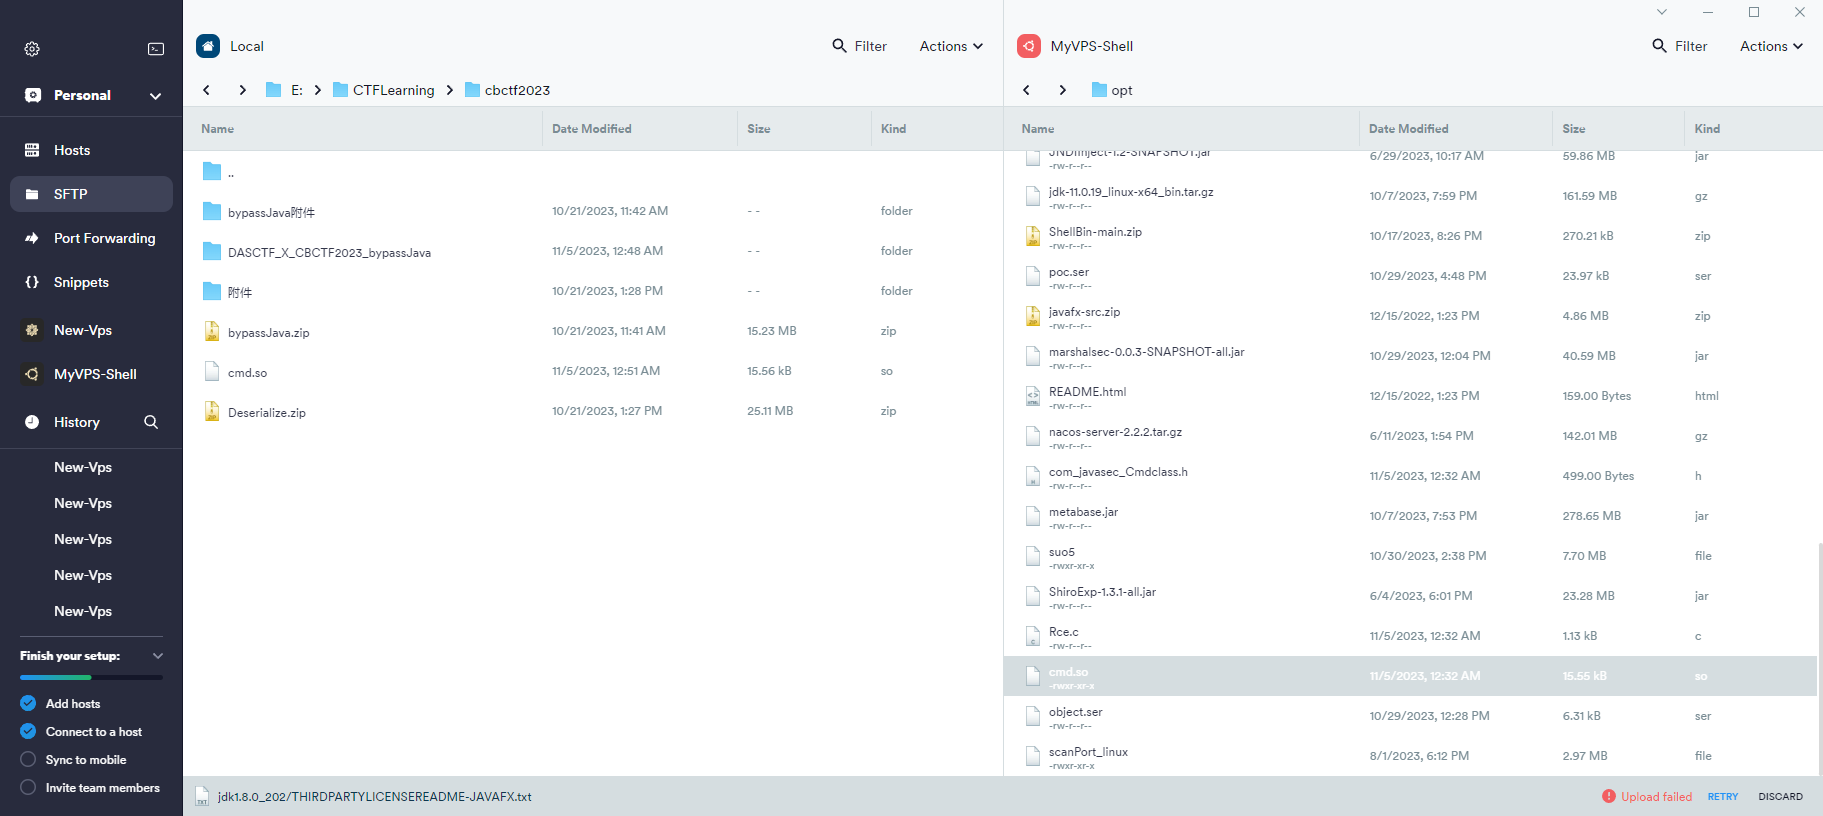
Task: Search history with magnifier icon
Action: [151, 422]
